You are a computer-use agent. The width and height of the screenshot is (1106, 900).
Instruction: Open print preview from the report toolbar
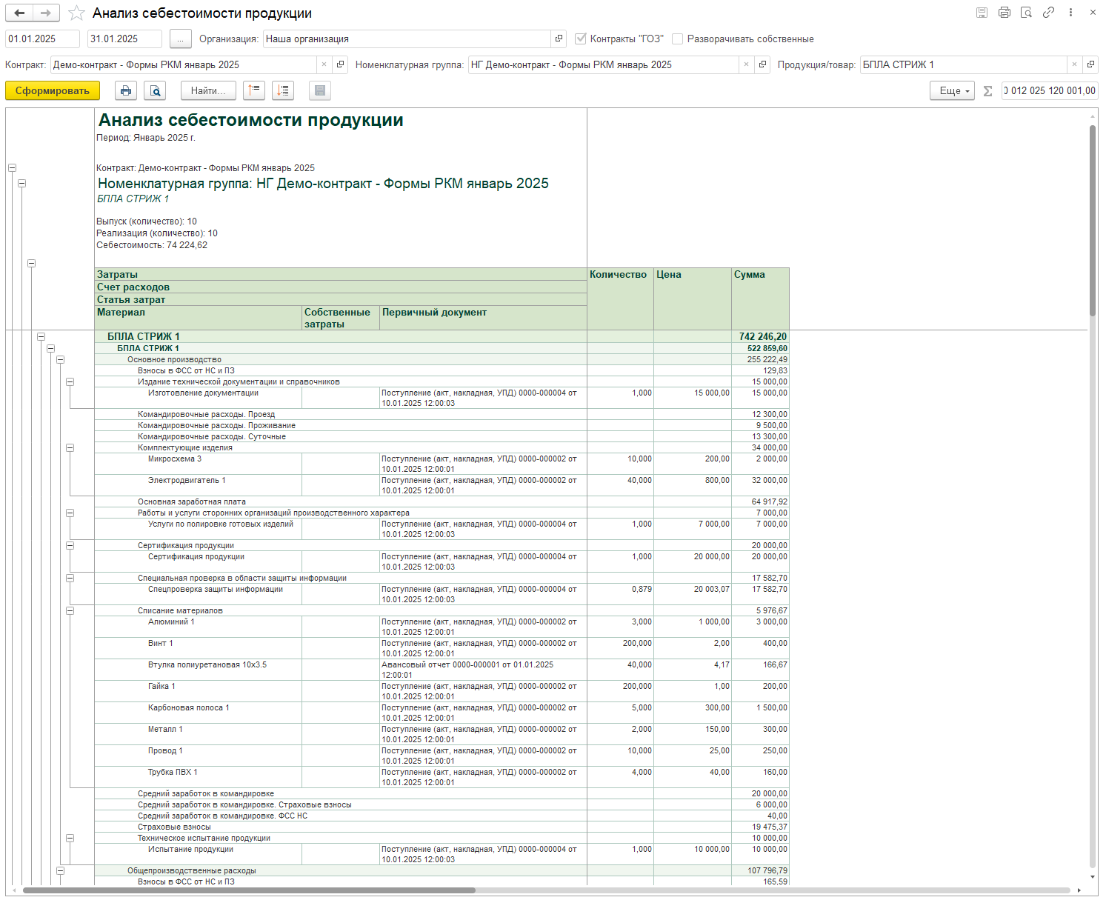coord(155,91)
